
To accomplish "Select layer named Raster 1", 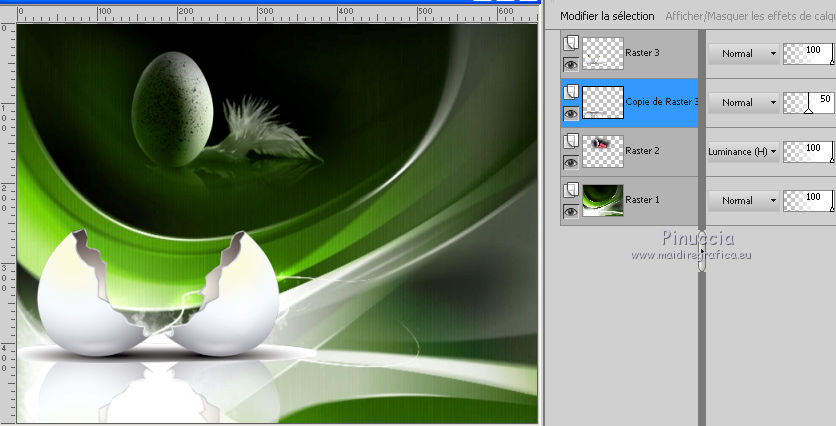I will pyautogui.click(x=642, y=199).
